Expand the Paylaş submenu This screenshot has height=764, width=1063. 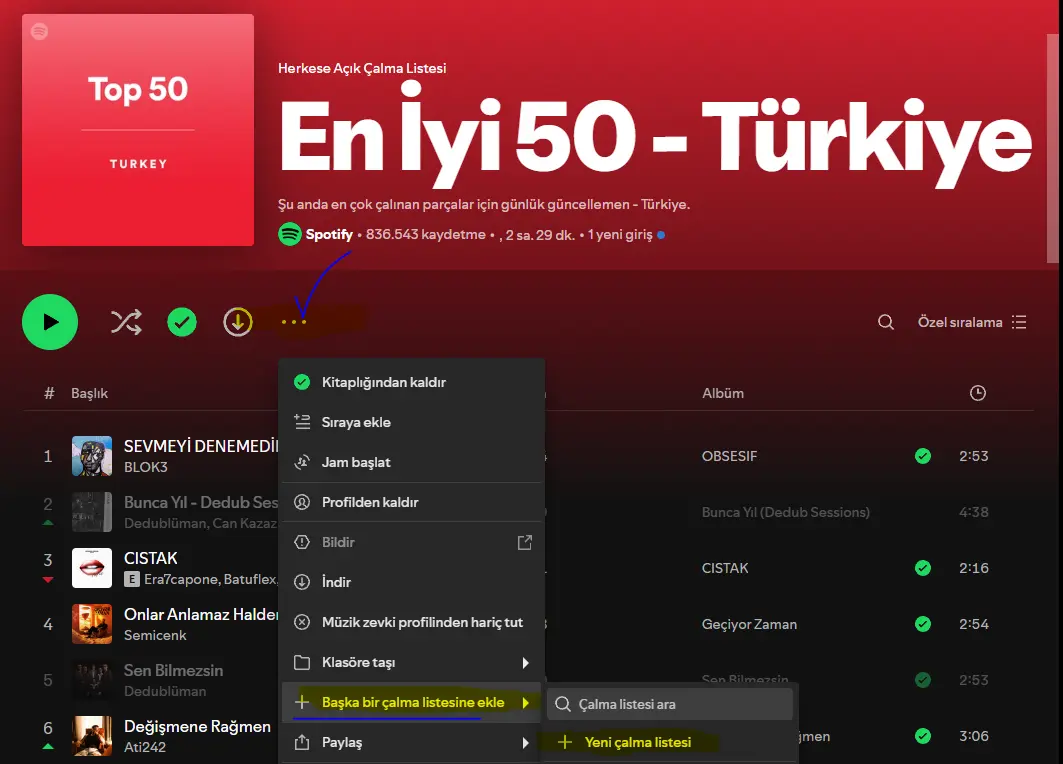tap(413, 742)
